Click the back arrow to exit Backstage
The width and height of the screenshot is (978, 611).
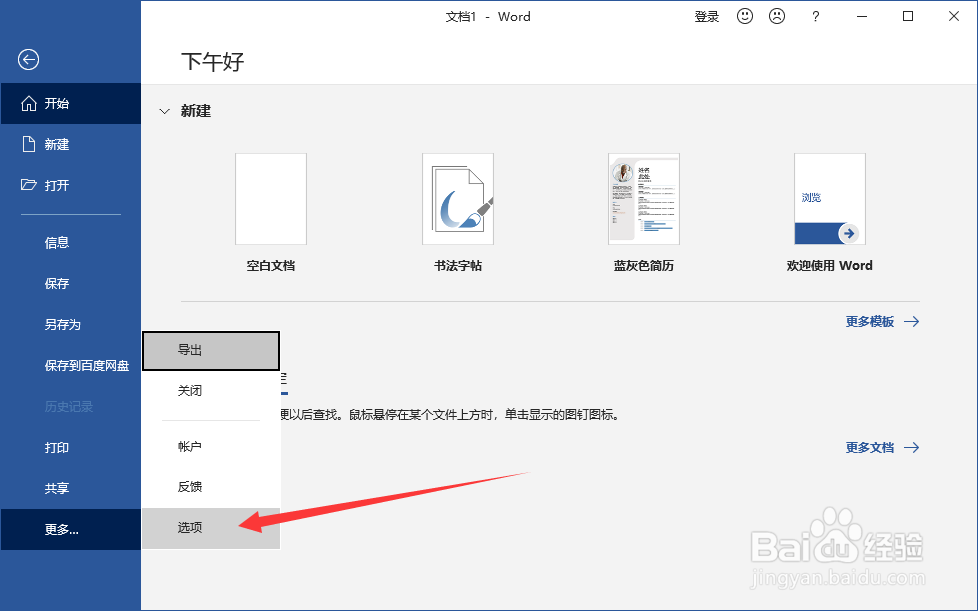pos(28,60)
